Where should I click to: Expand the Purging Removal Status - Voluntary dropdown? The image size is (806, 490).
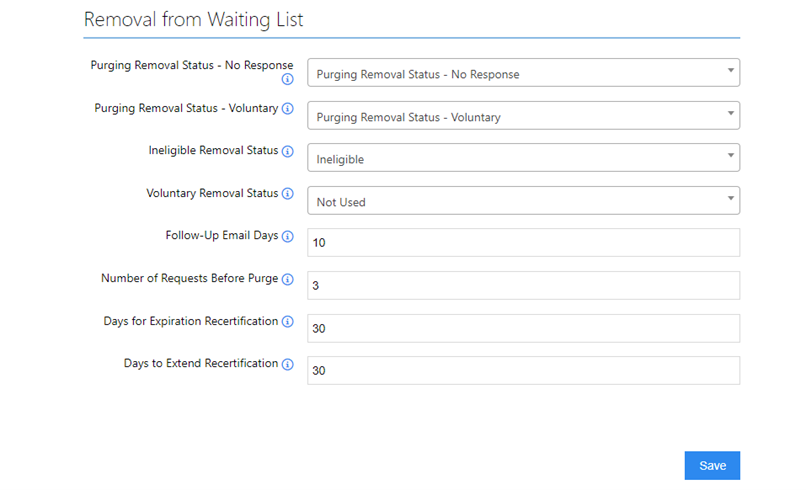coord(523,116)
